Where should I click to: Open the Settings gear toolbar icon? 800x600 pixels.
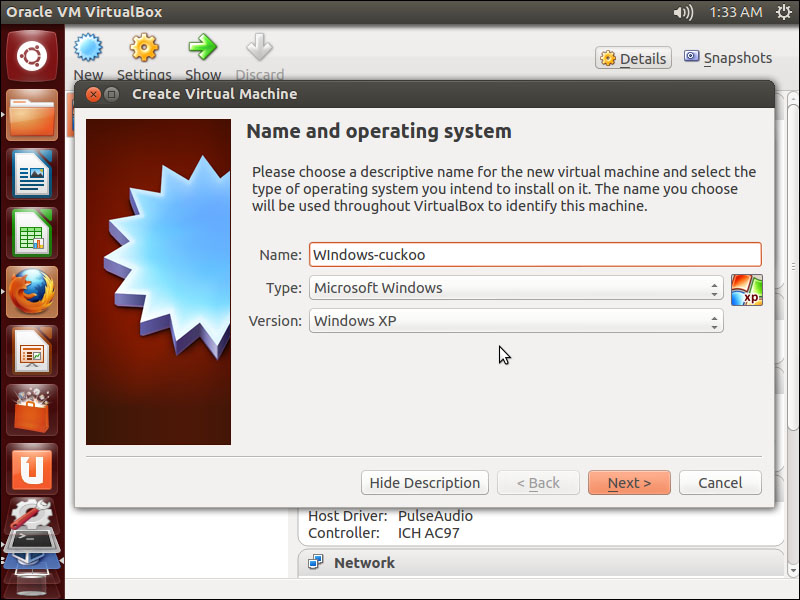pyautogui.click(x=144, y=48)
